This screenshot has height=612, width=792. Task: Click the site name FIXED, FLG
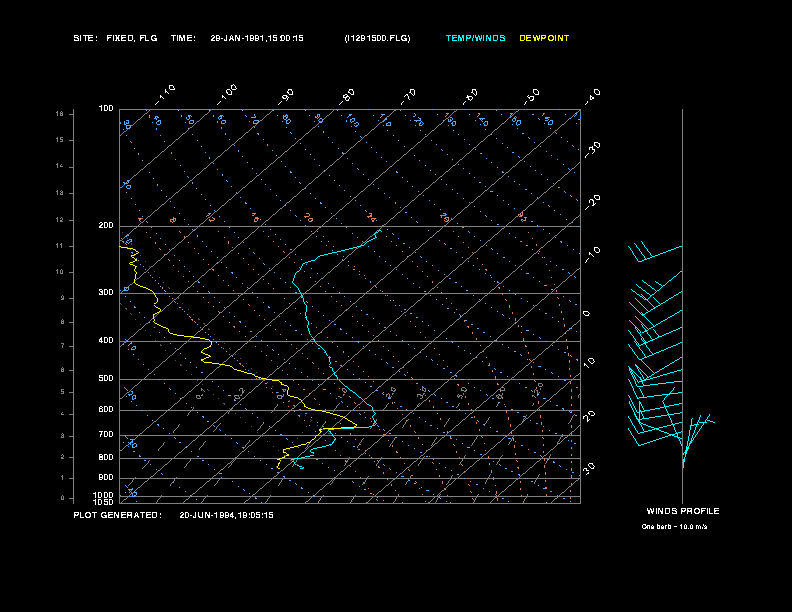point(132,38)
